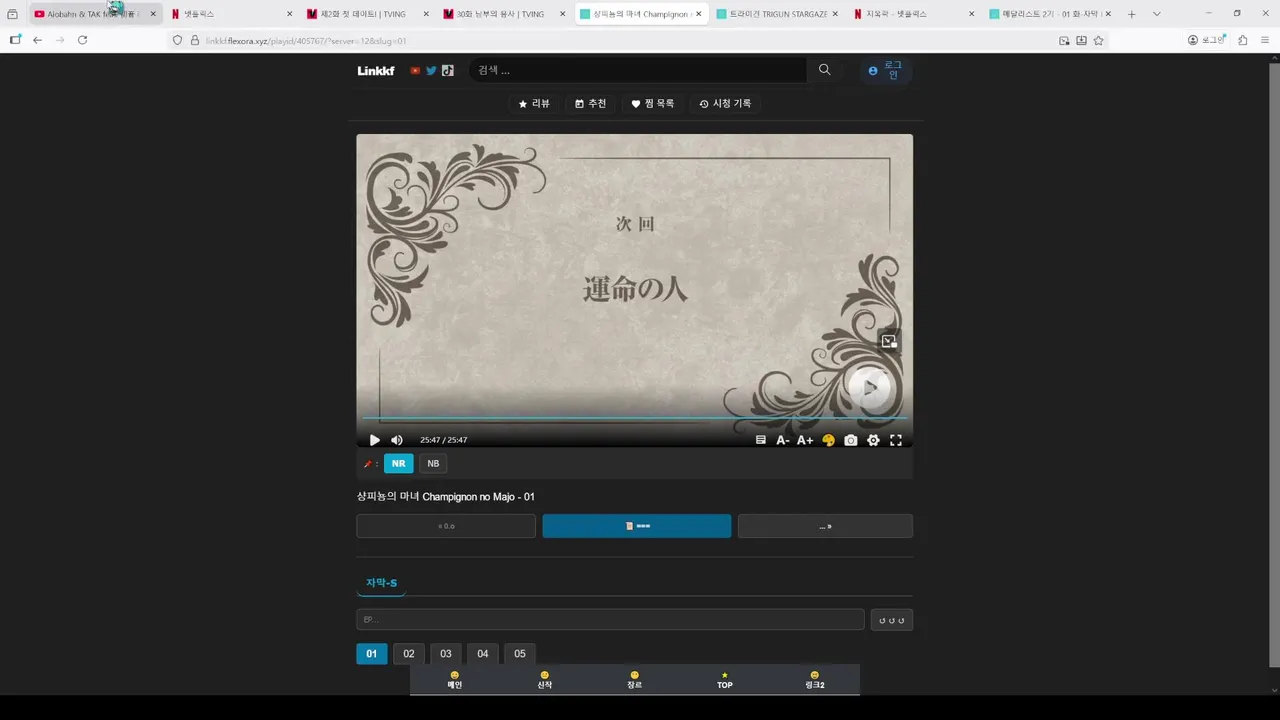1280x720 pixels.
Task: Go to previous episode button
Action: 446,526
